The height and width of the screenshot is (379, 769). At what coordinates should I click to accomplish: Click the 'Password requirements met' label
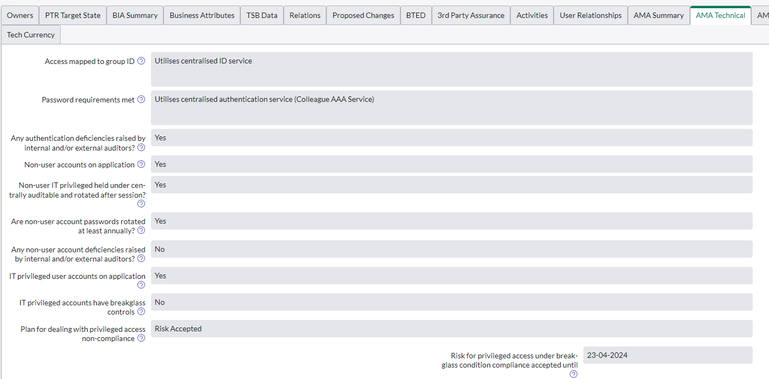(x=88, y=100)
